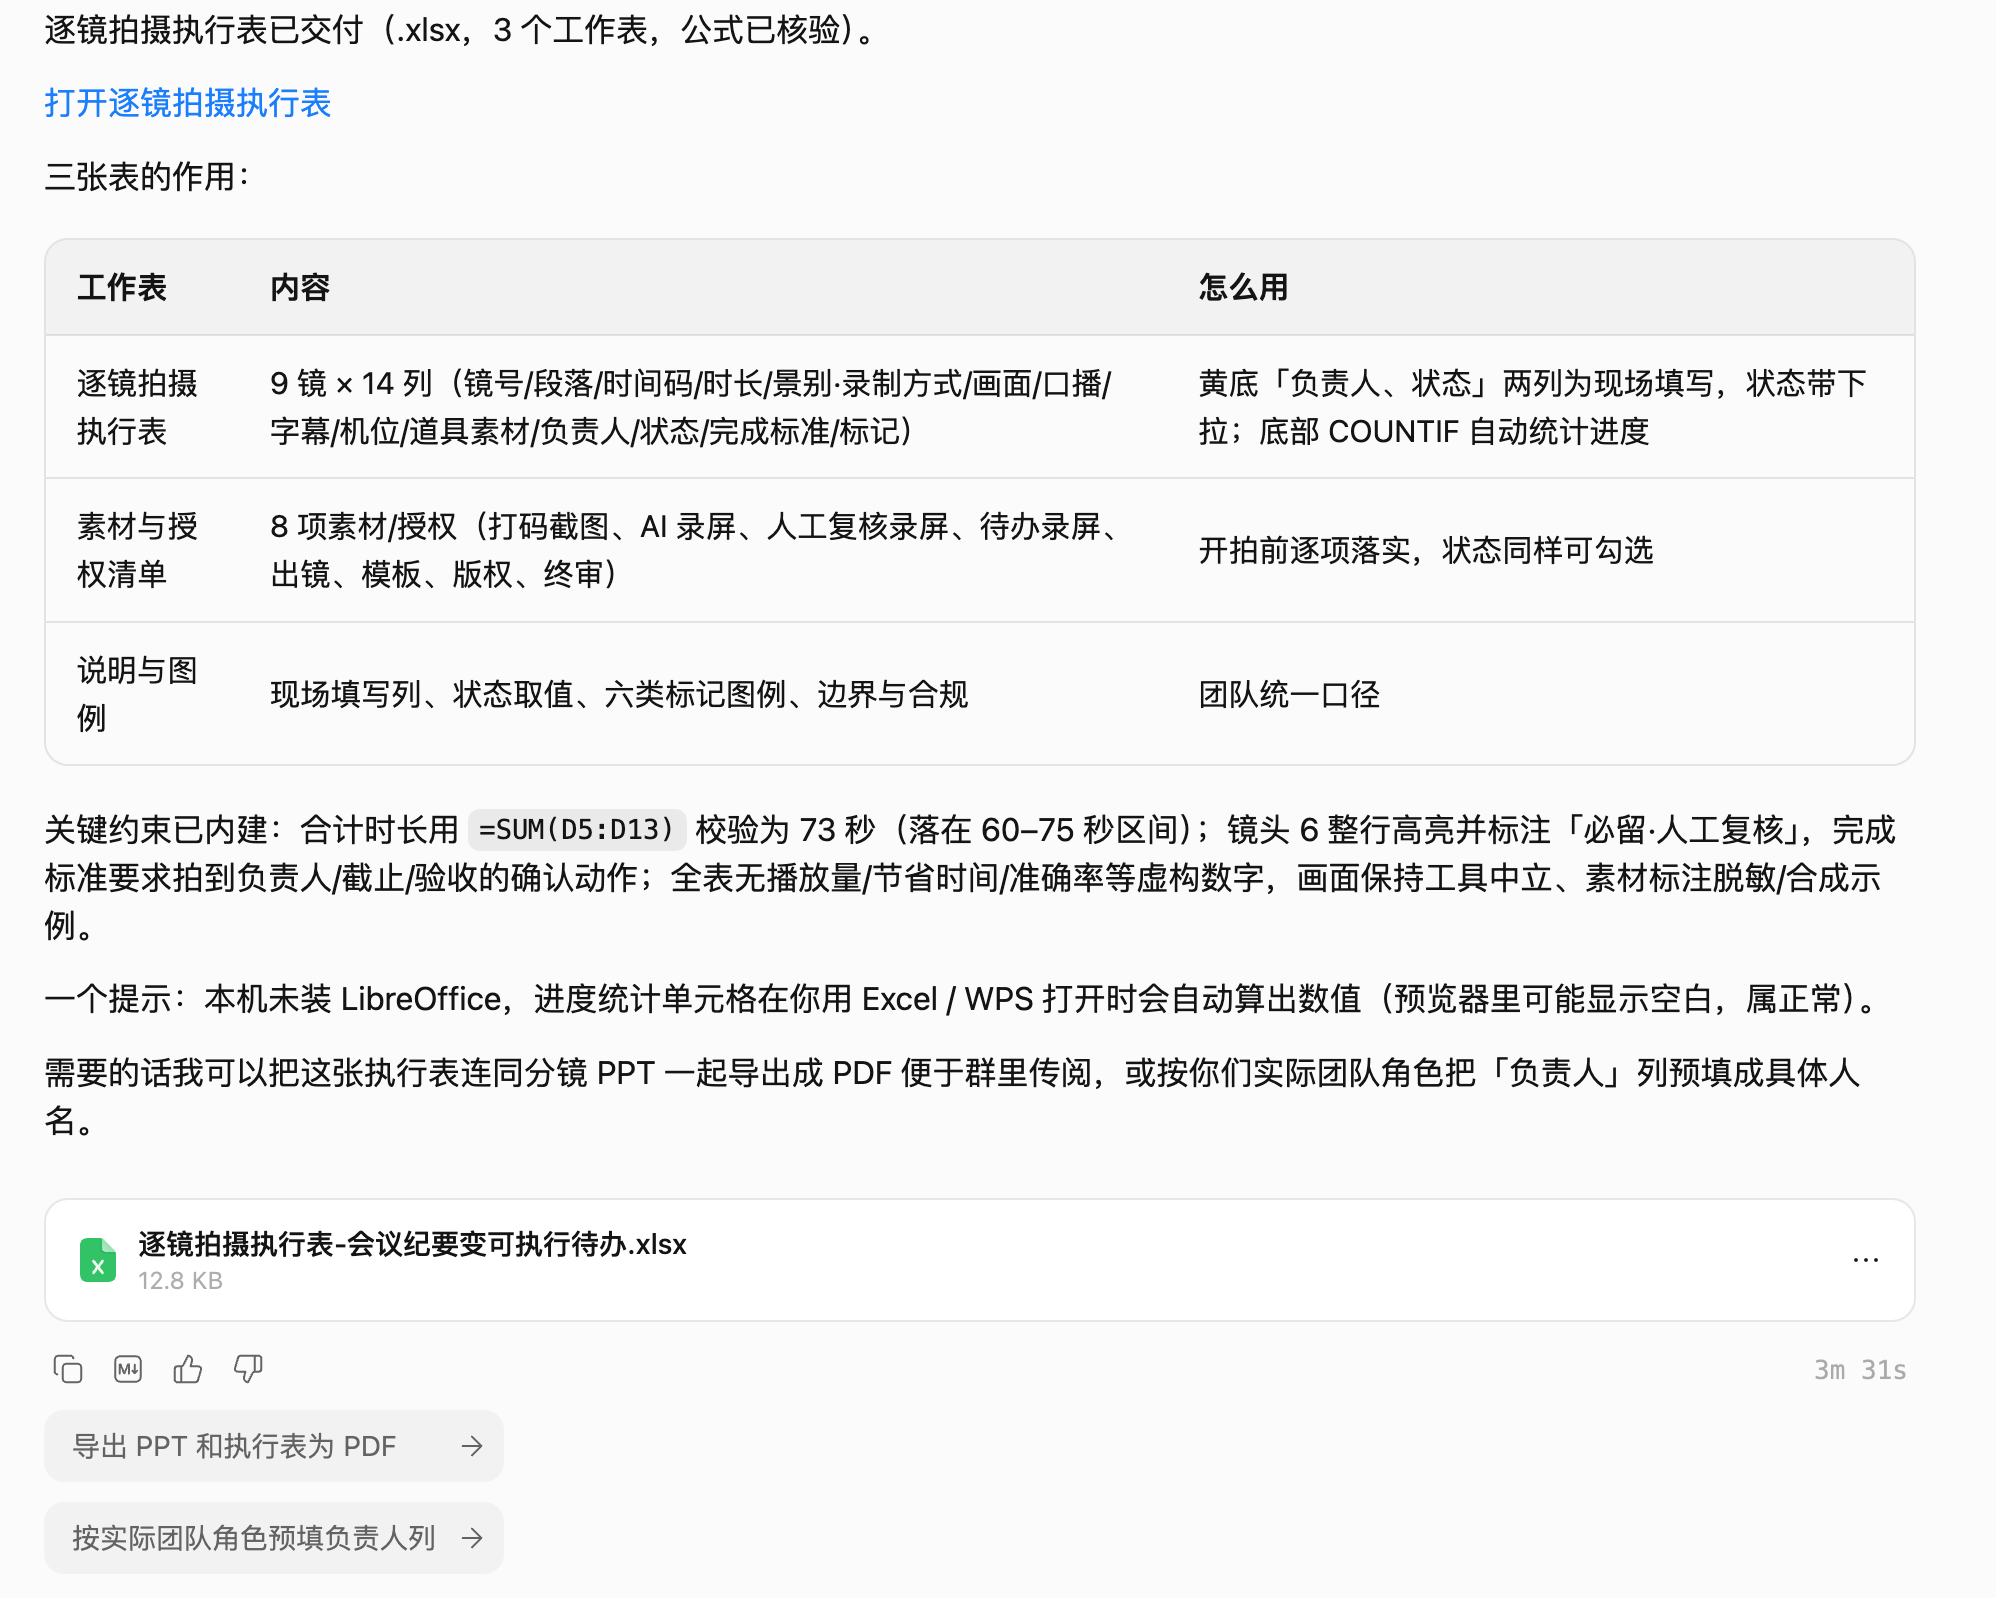This screenshot has width=1996, height=1598.
Task: Click the 3m 31s response time label
Action: point(1860,1370)
